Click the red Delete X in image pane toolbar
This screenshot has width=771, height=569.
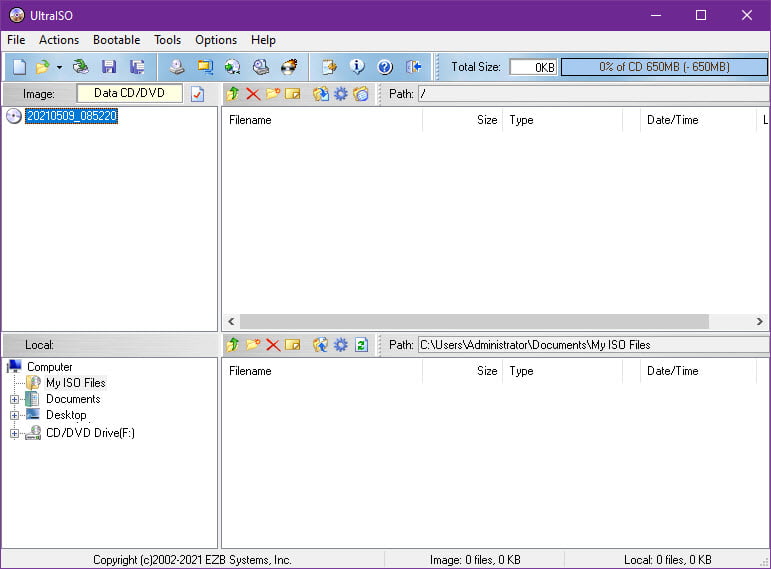[x=253, y=94]
